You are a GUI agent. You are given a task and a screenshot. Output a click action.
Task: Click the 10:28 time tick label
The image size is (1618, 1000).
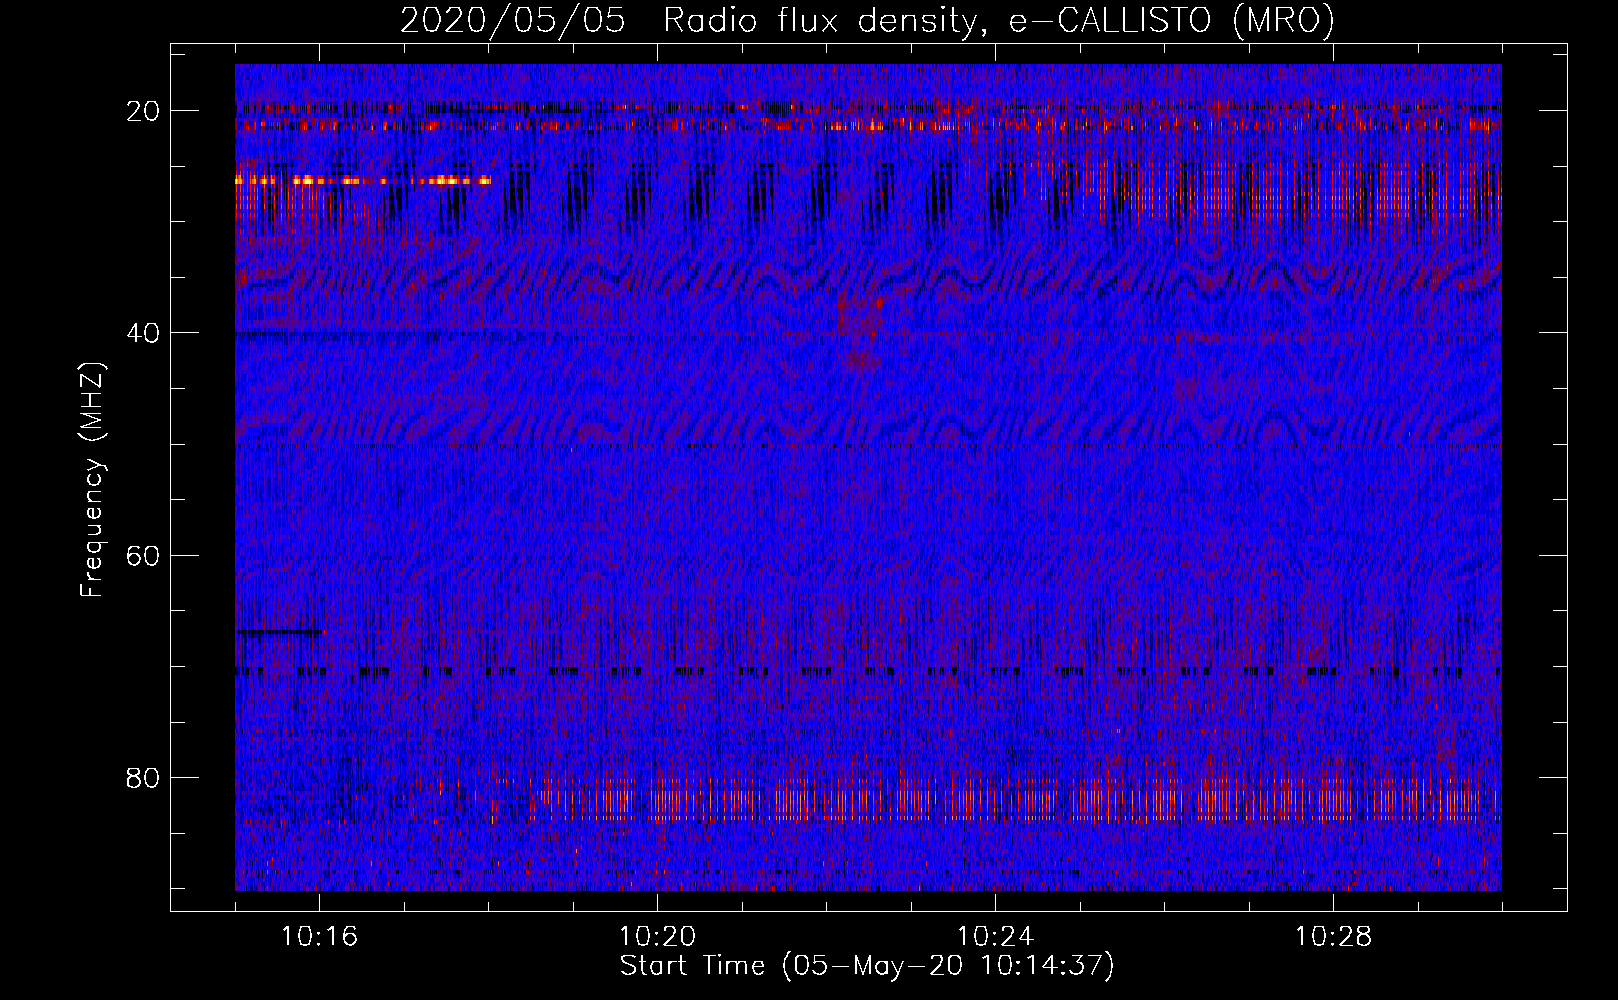1333,937
